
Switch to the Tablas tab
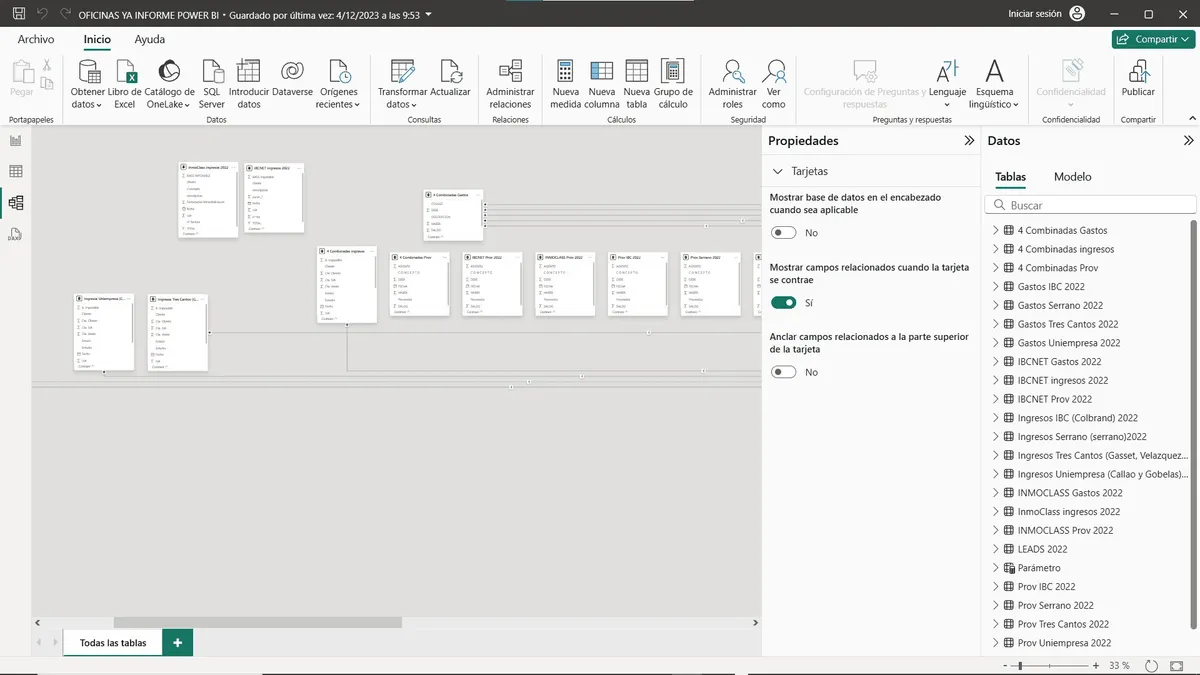[x=1010, y=177]
